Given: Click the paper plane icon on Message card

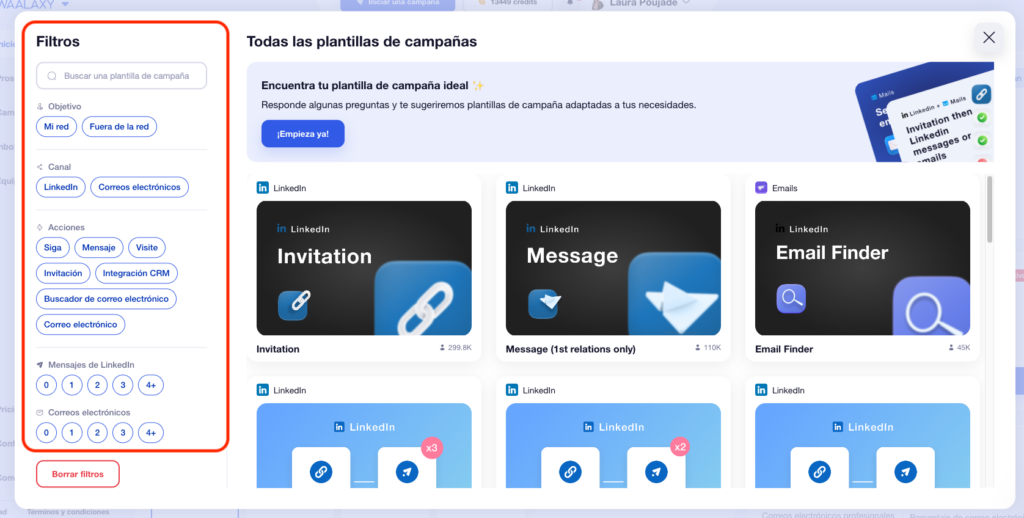Looking at the screenshot, I should click(x=542, y=301).
